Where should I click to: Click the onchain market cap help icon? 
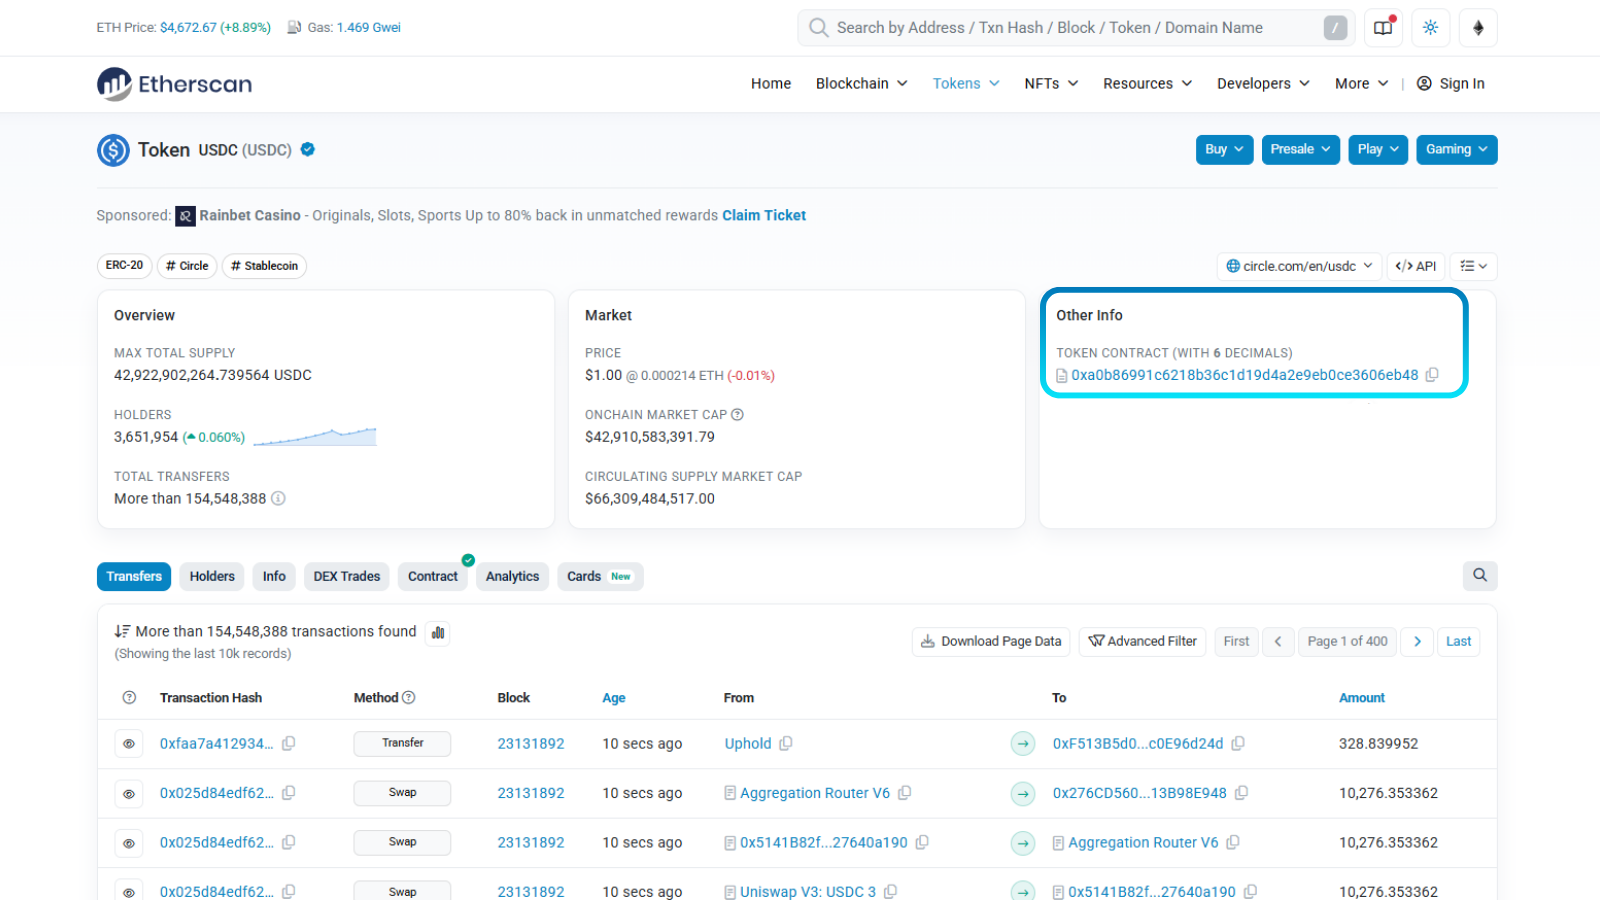737,415
